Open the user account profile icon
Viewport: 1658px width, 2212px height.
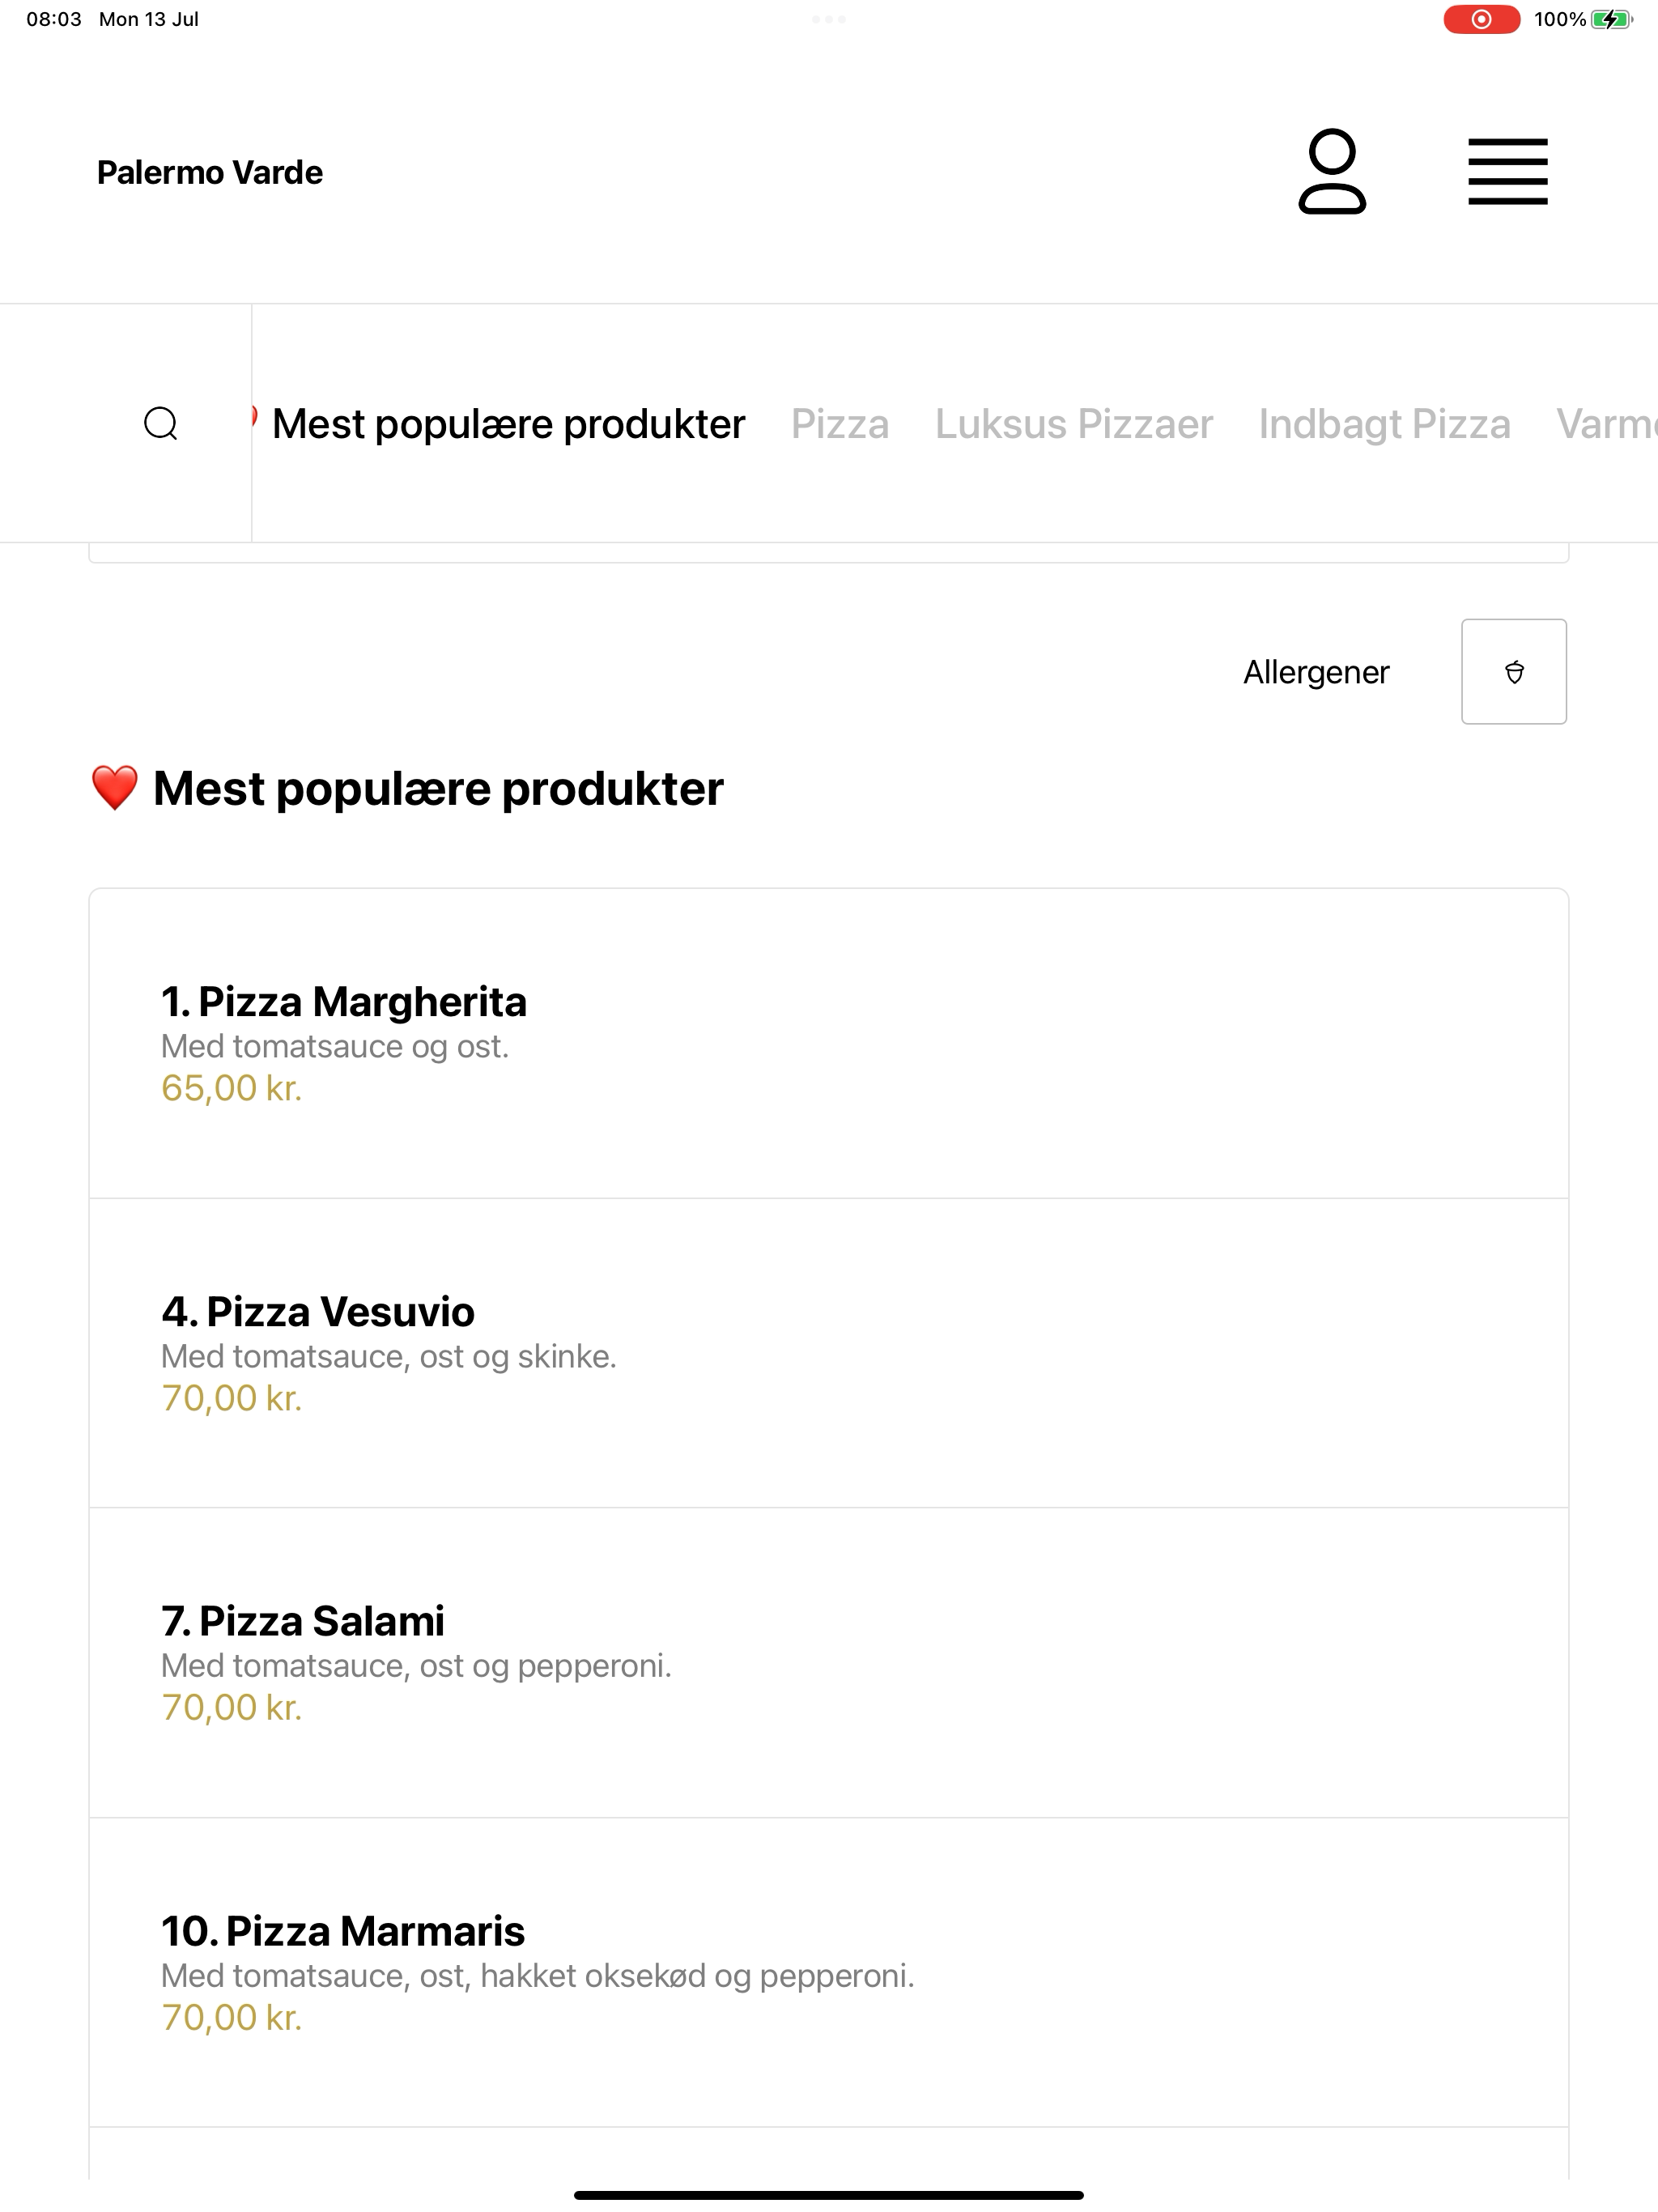click(x=1332, y=171)
